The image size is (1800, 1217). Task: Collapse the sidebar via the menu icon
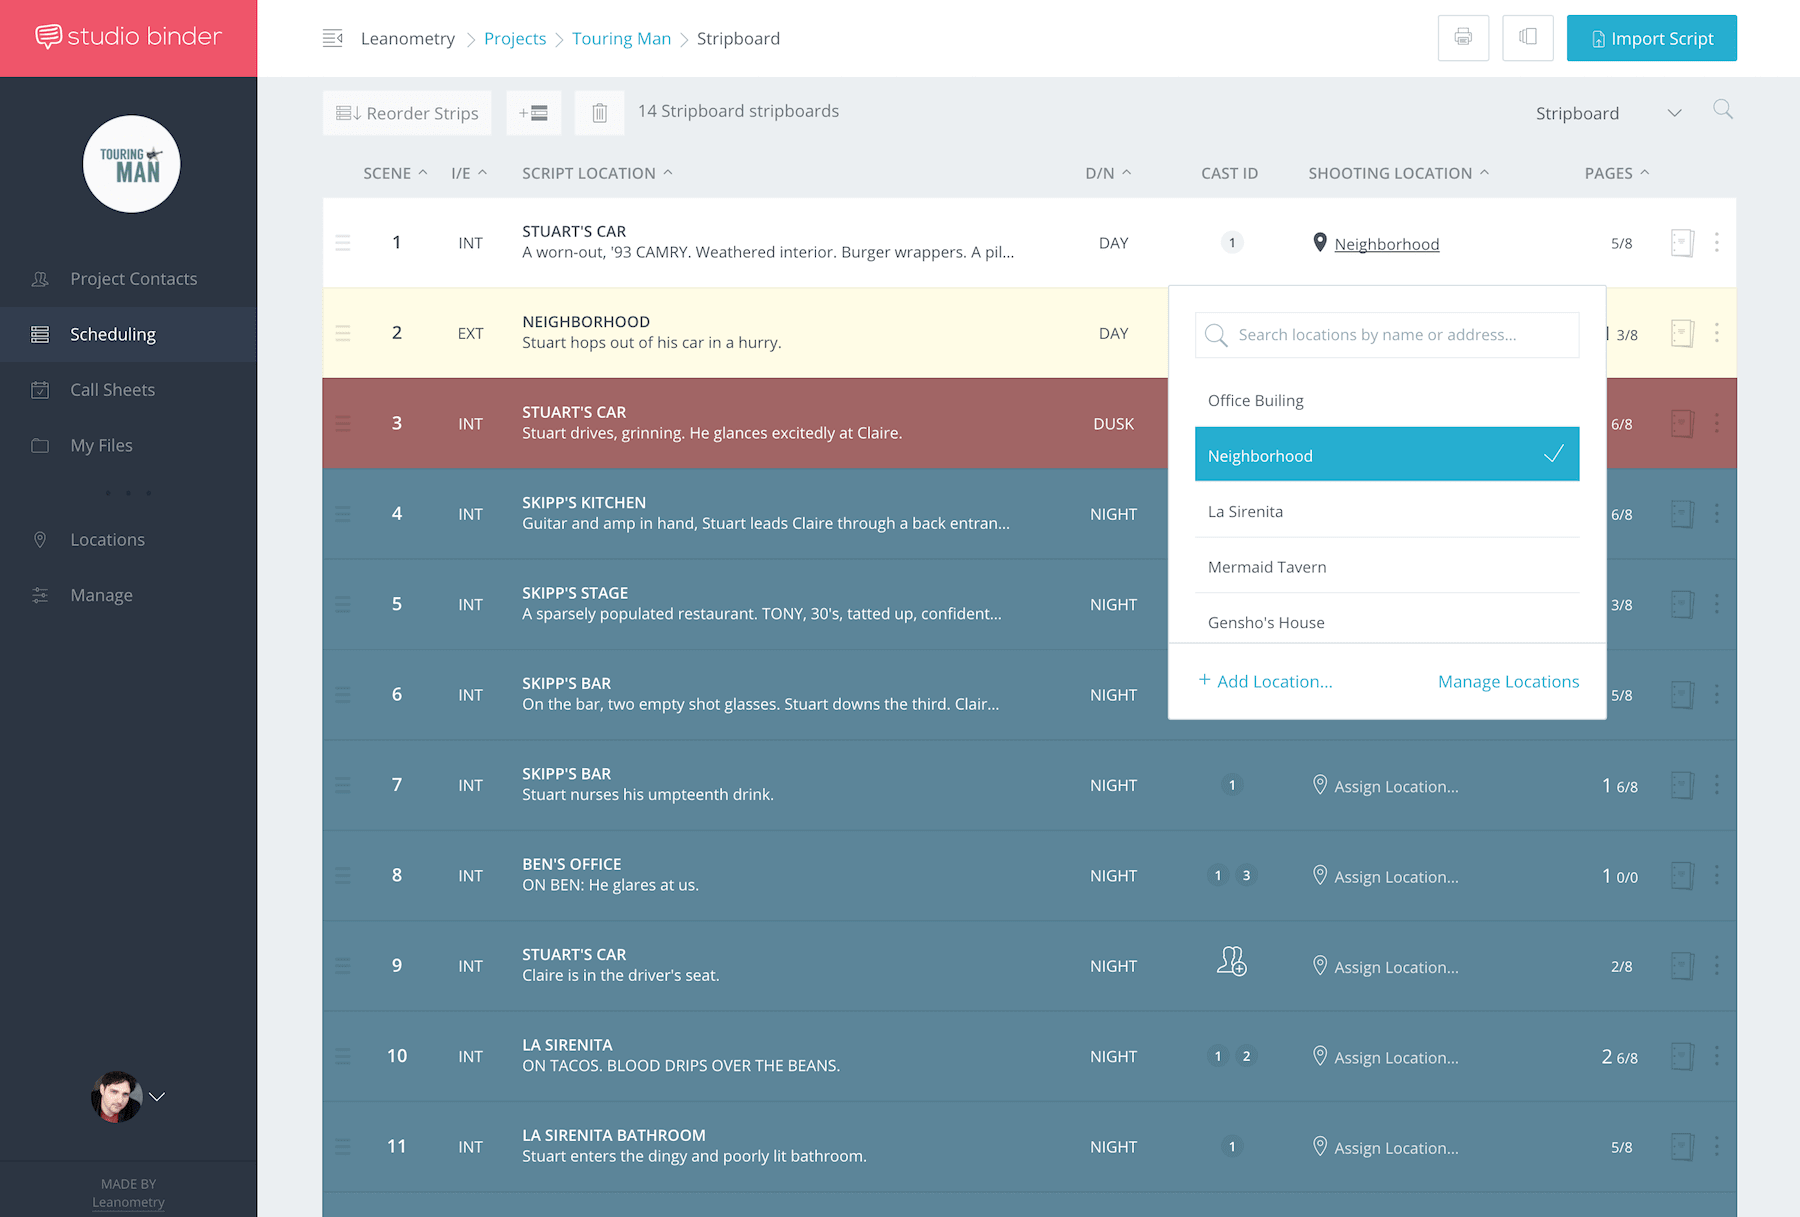pos(333,38)
